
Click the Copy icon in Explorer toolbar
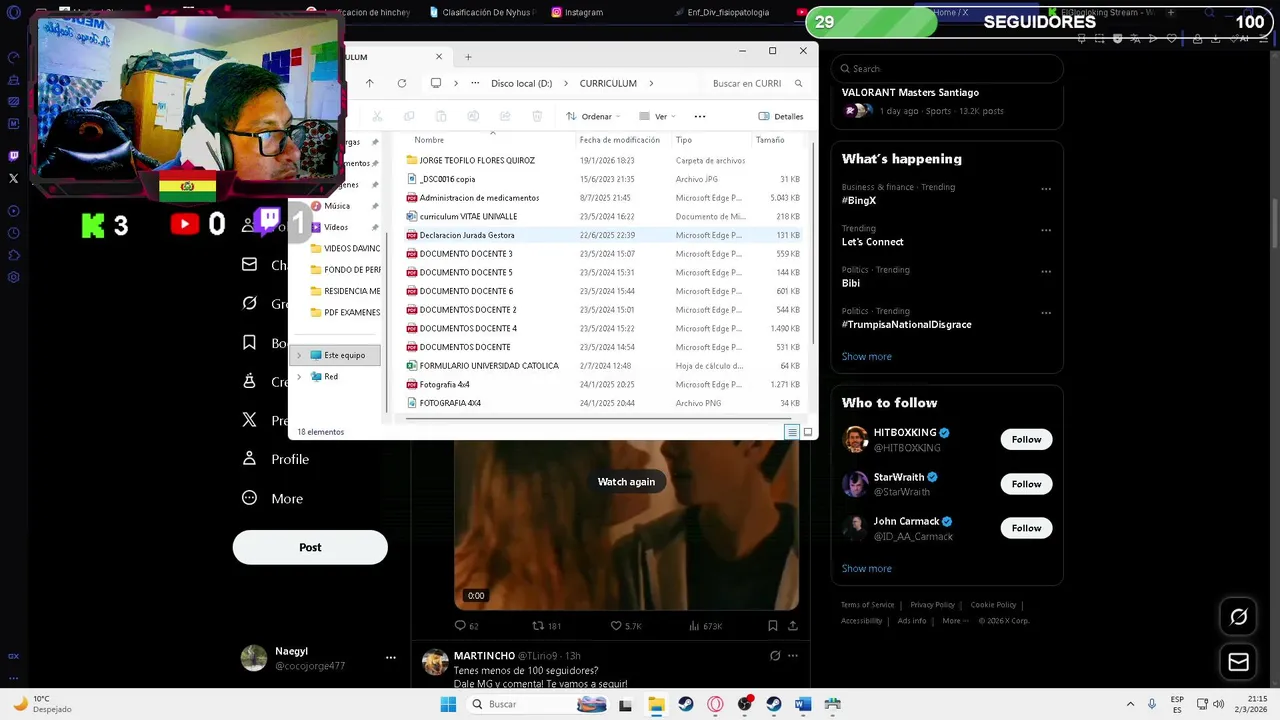409,116
